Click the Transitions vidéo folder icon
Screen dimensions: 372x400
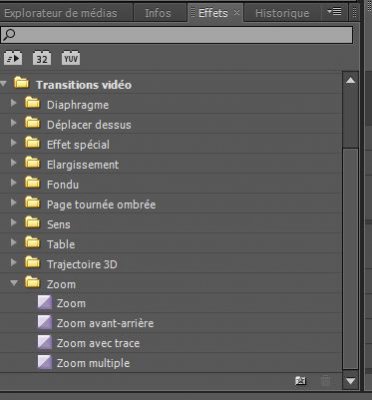pyautogui.click(x=22, y=83)
